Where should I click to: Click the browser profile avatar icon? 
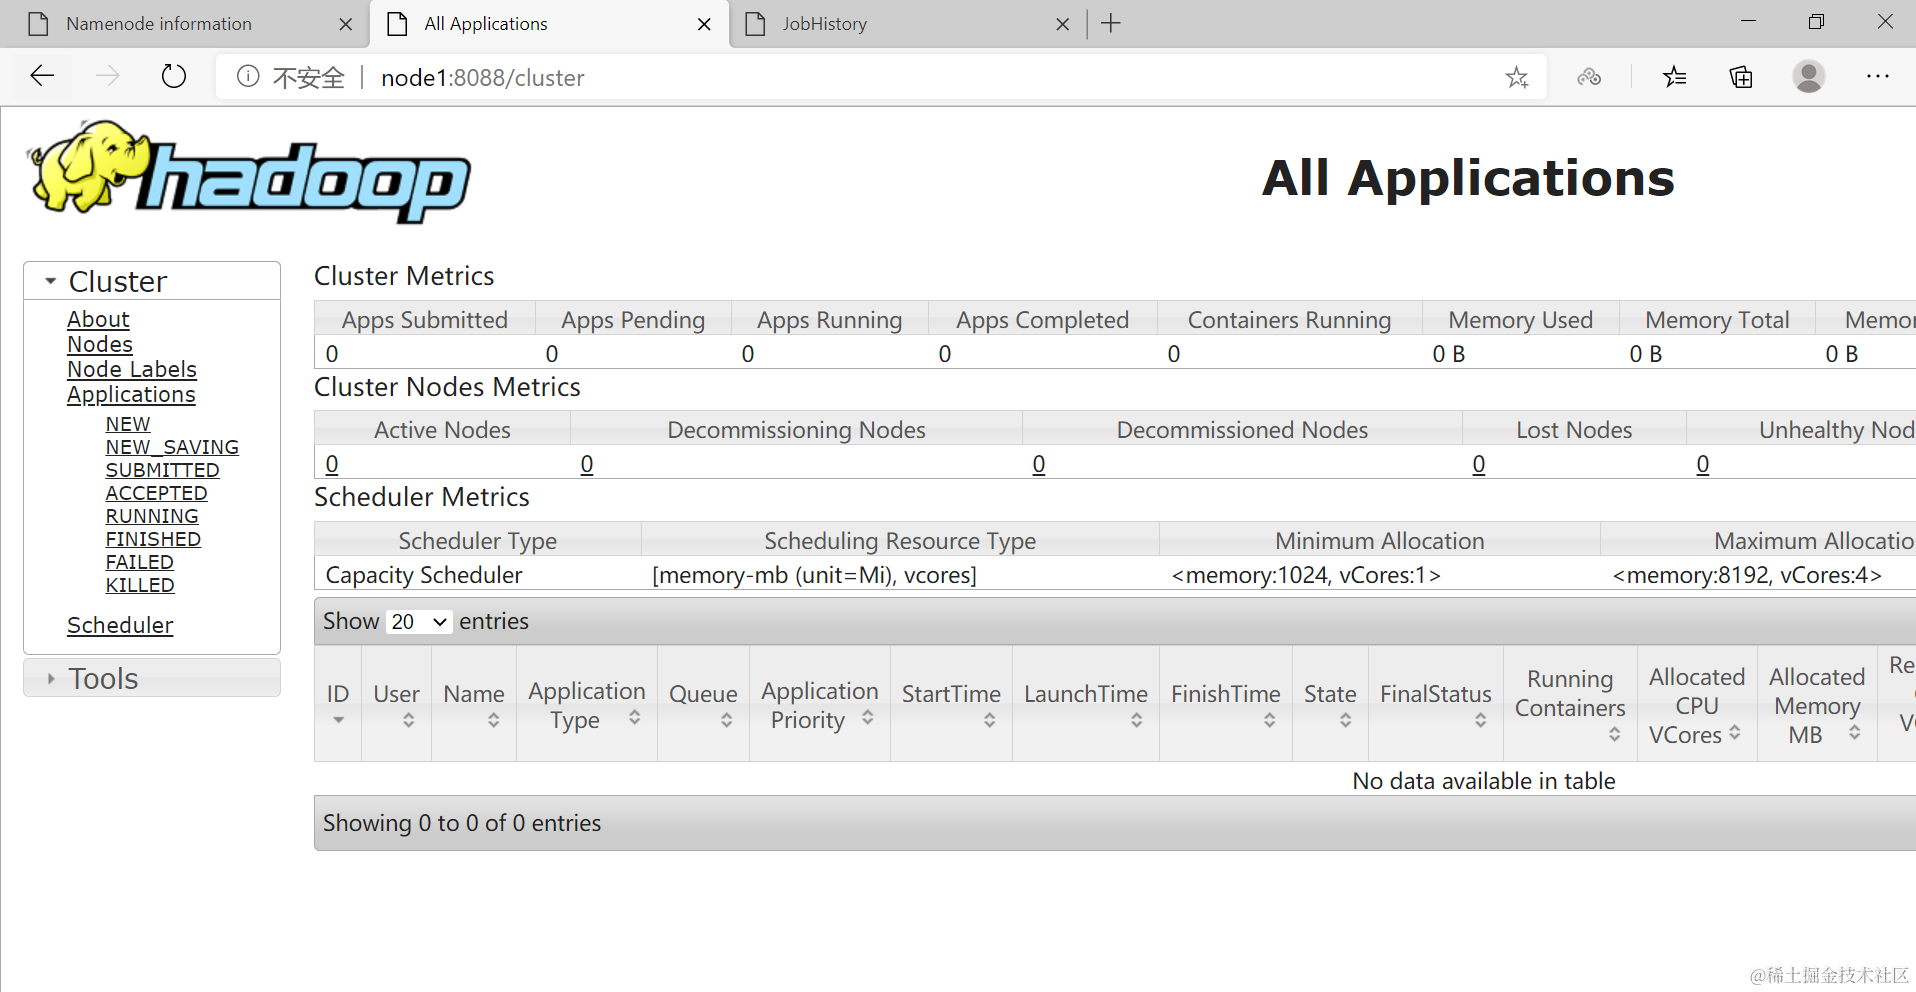tap(1809, 76)
